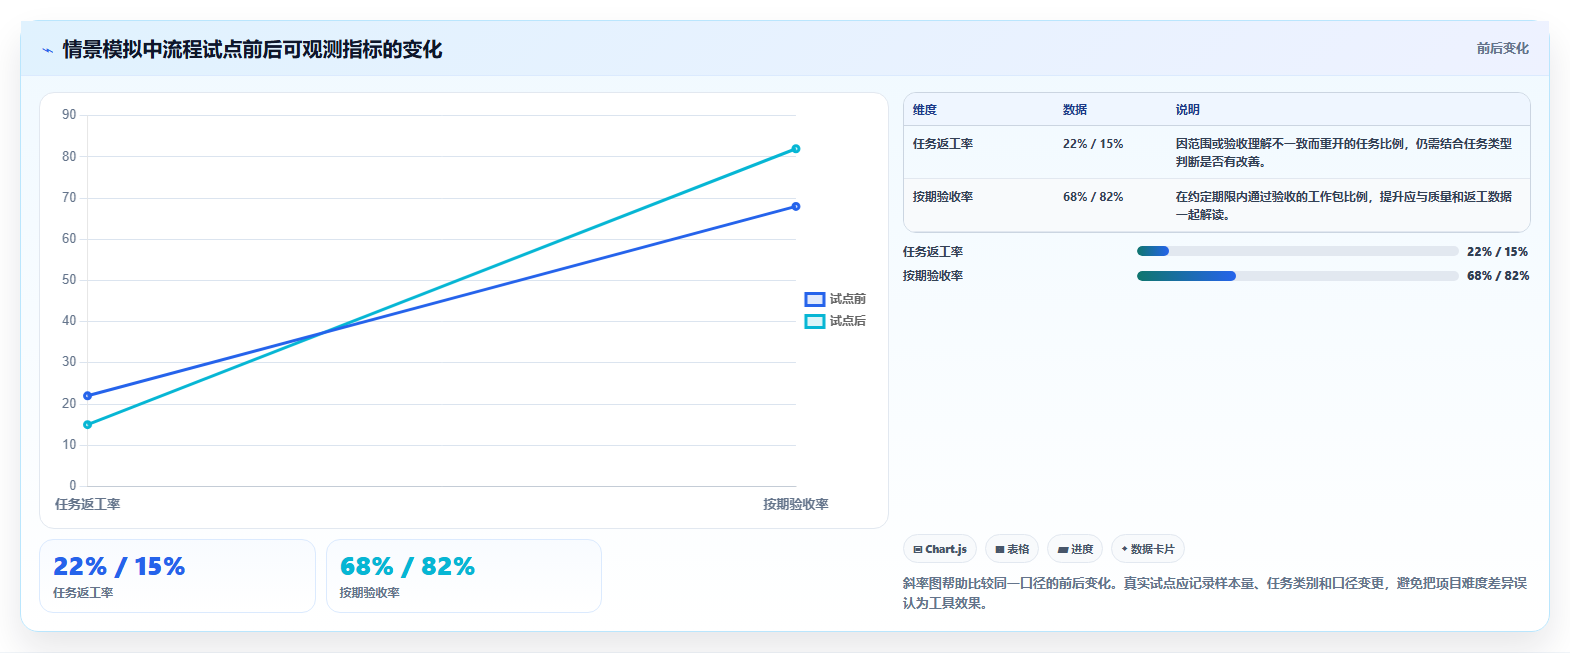
Task: Click the y-axis label 50
Action: pyautogui.click(x=69, y=280)
